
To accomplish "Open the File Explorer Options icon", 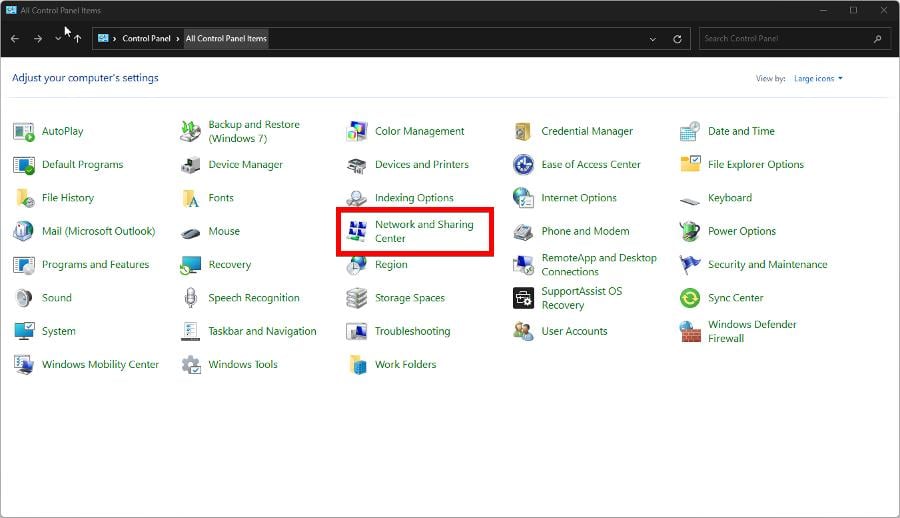I will [x=689, y=164].
